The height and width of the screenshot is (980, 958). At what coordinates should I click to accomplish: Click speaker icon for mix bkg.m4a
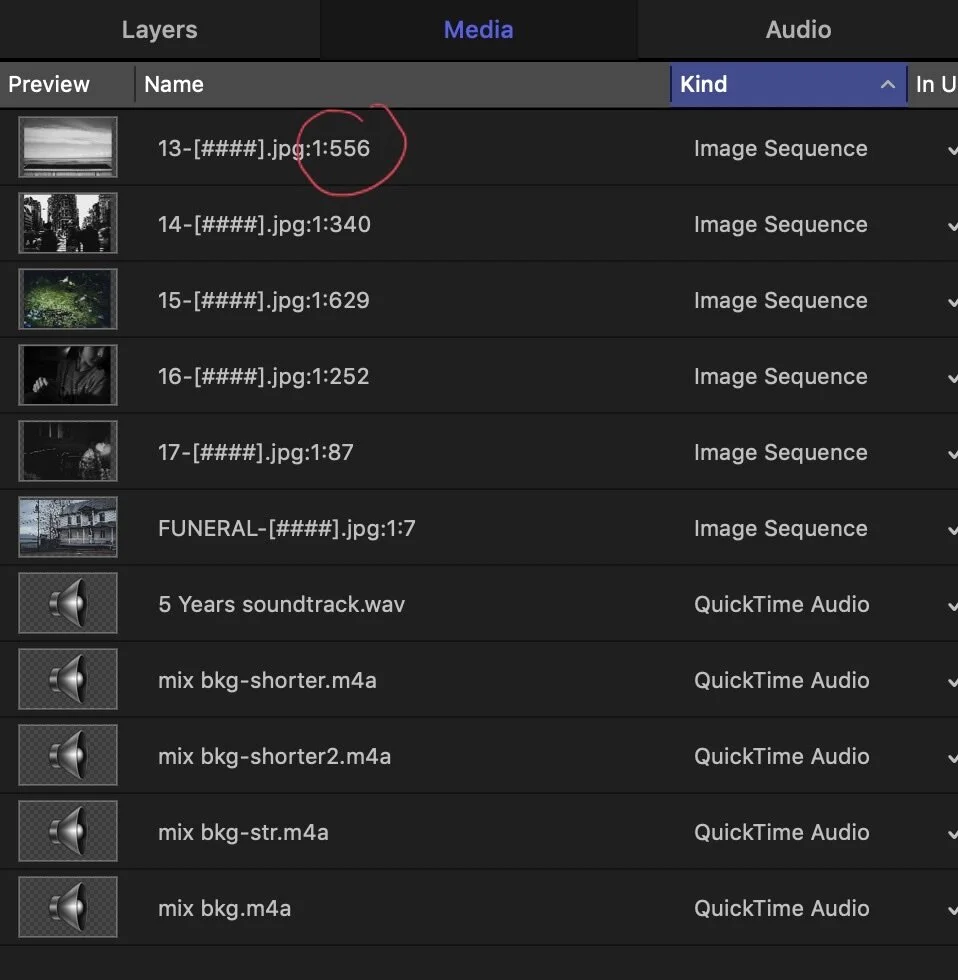pos(67,907)
